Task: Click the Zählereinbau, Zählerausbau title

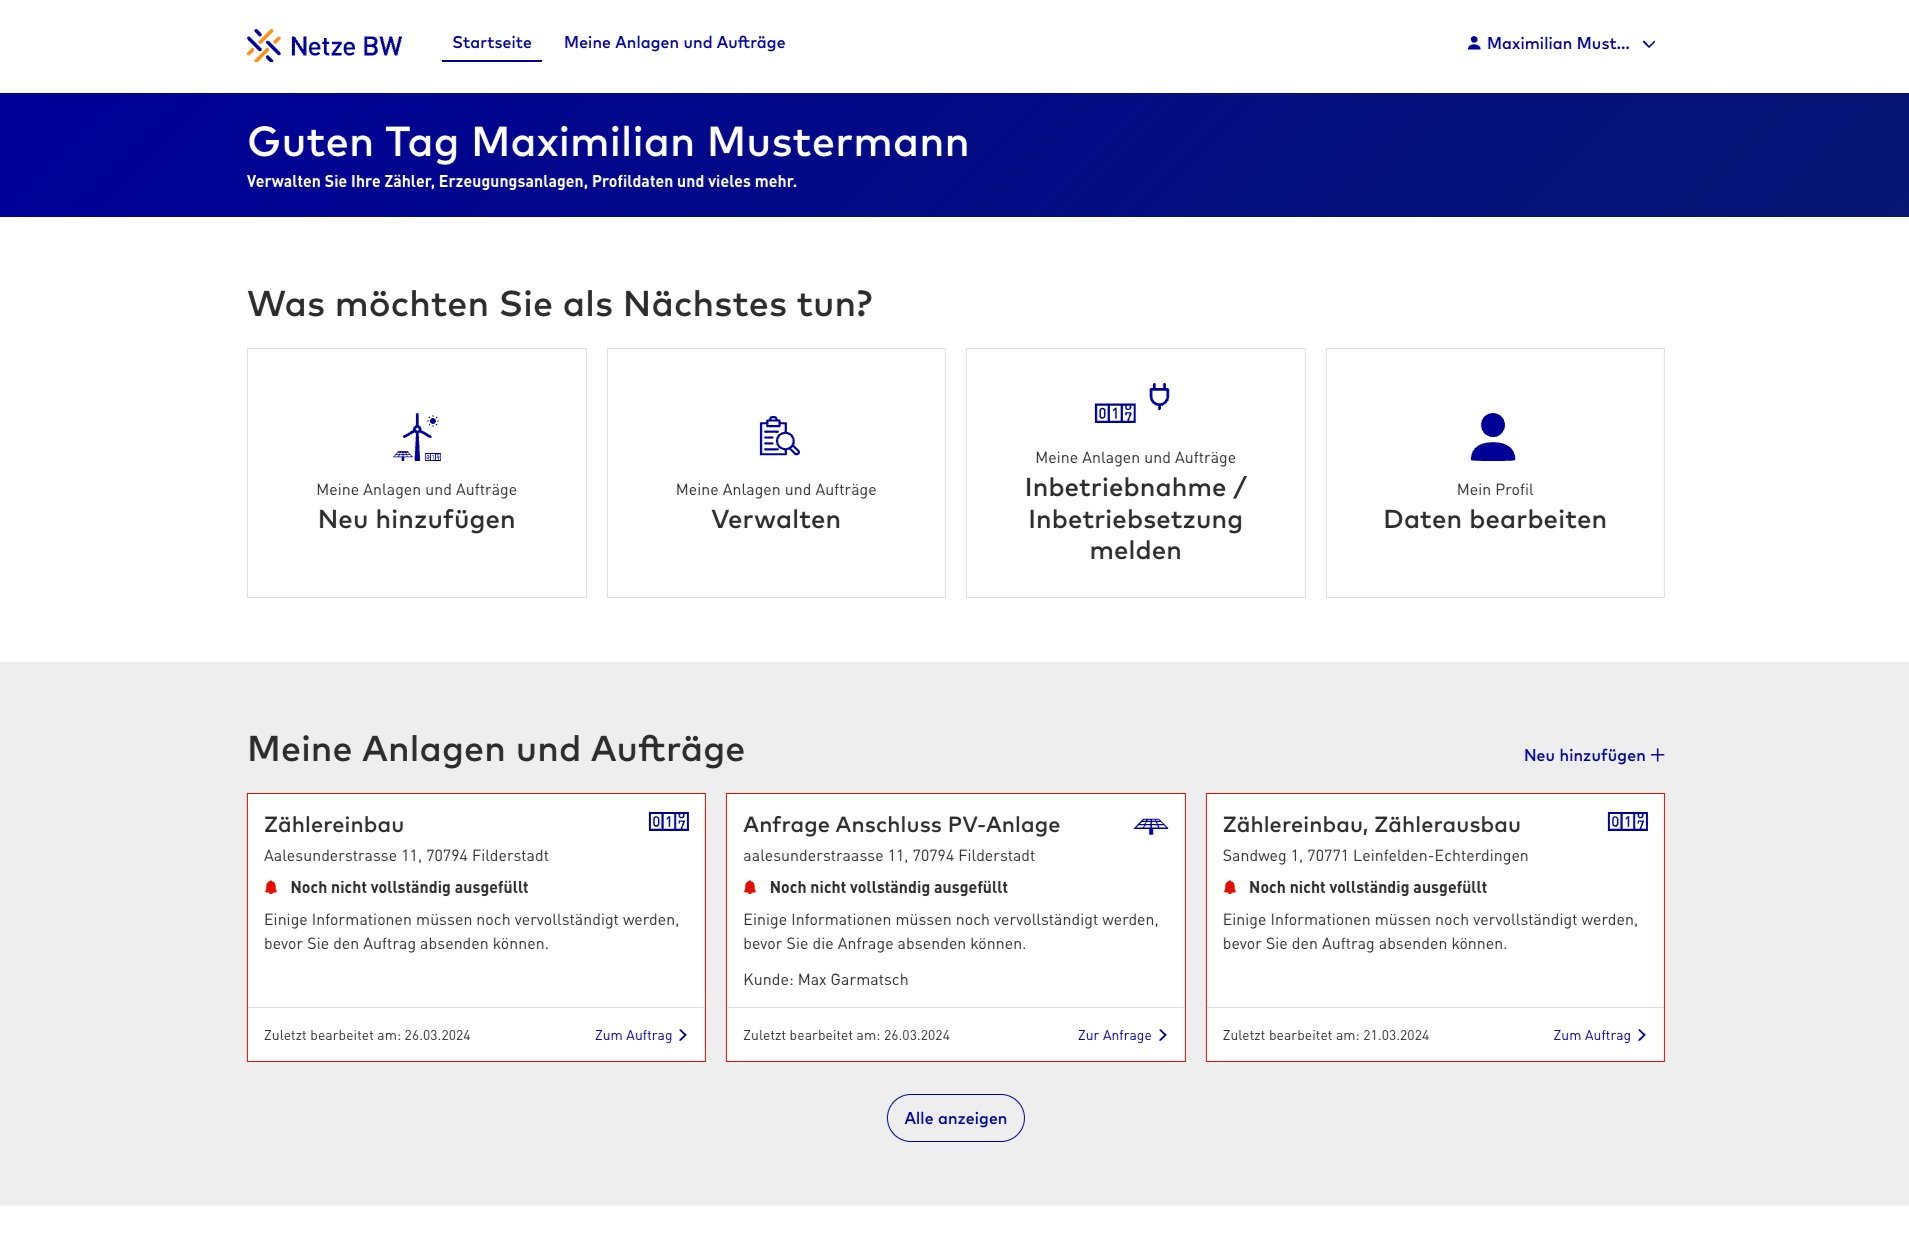Action: click(1371, 824)
